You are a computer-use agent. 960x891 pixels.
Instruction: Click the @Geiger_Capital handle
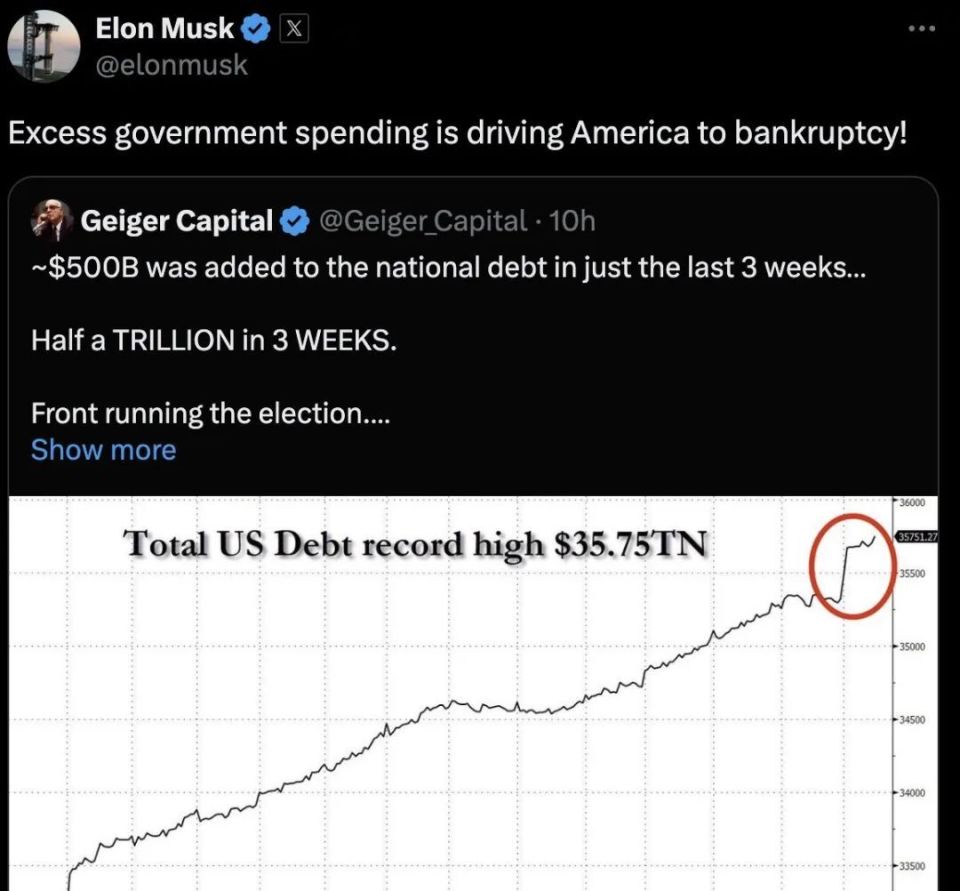coord(421,221)
